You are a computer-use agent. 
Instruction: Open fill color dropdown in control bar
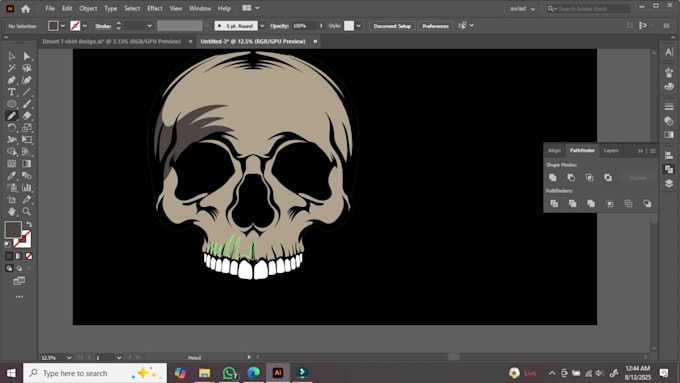(63, 26)
